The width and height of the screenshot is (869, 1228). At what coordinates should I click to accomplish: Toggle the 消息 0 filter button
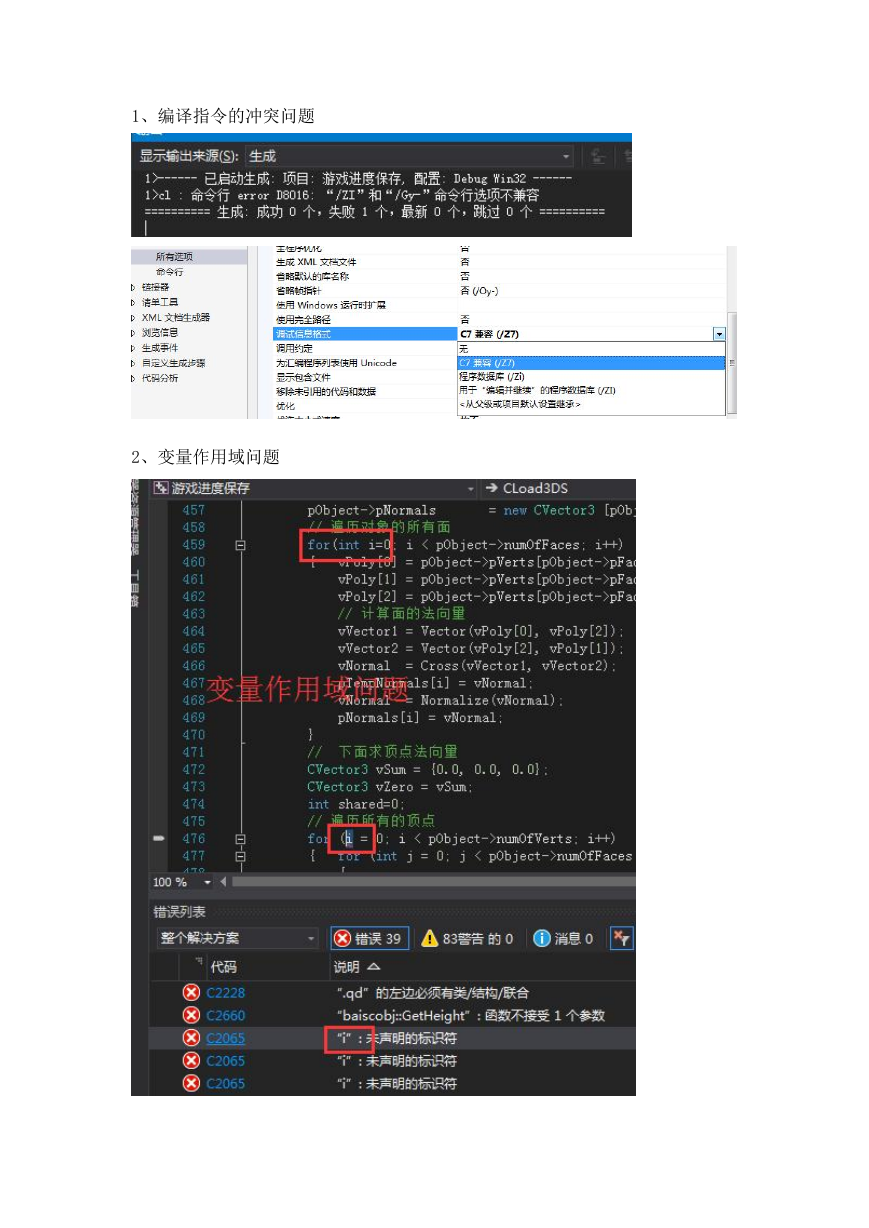pyautogui.click(x=564, y=938)
